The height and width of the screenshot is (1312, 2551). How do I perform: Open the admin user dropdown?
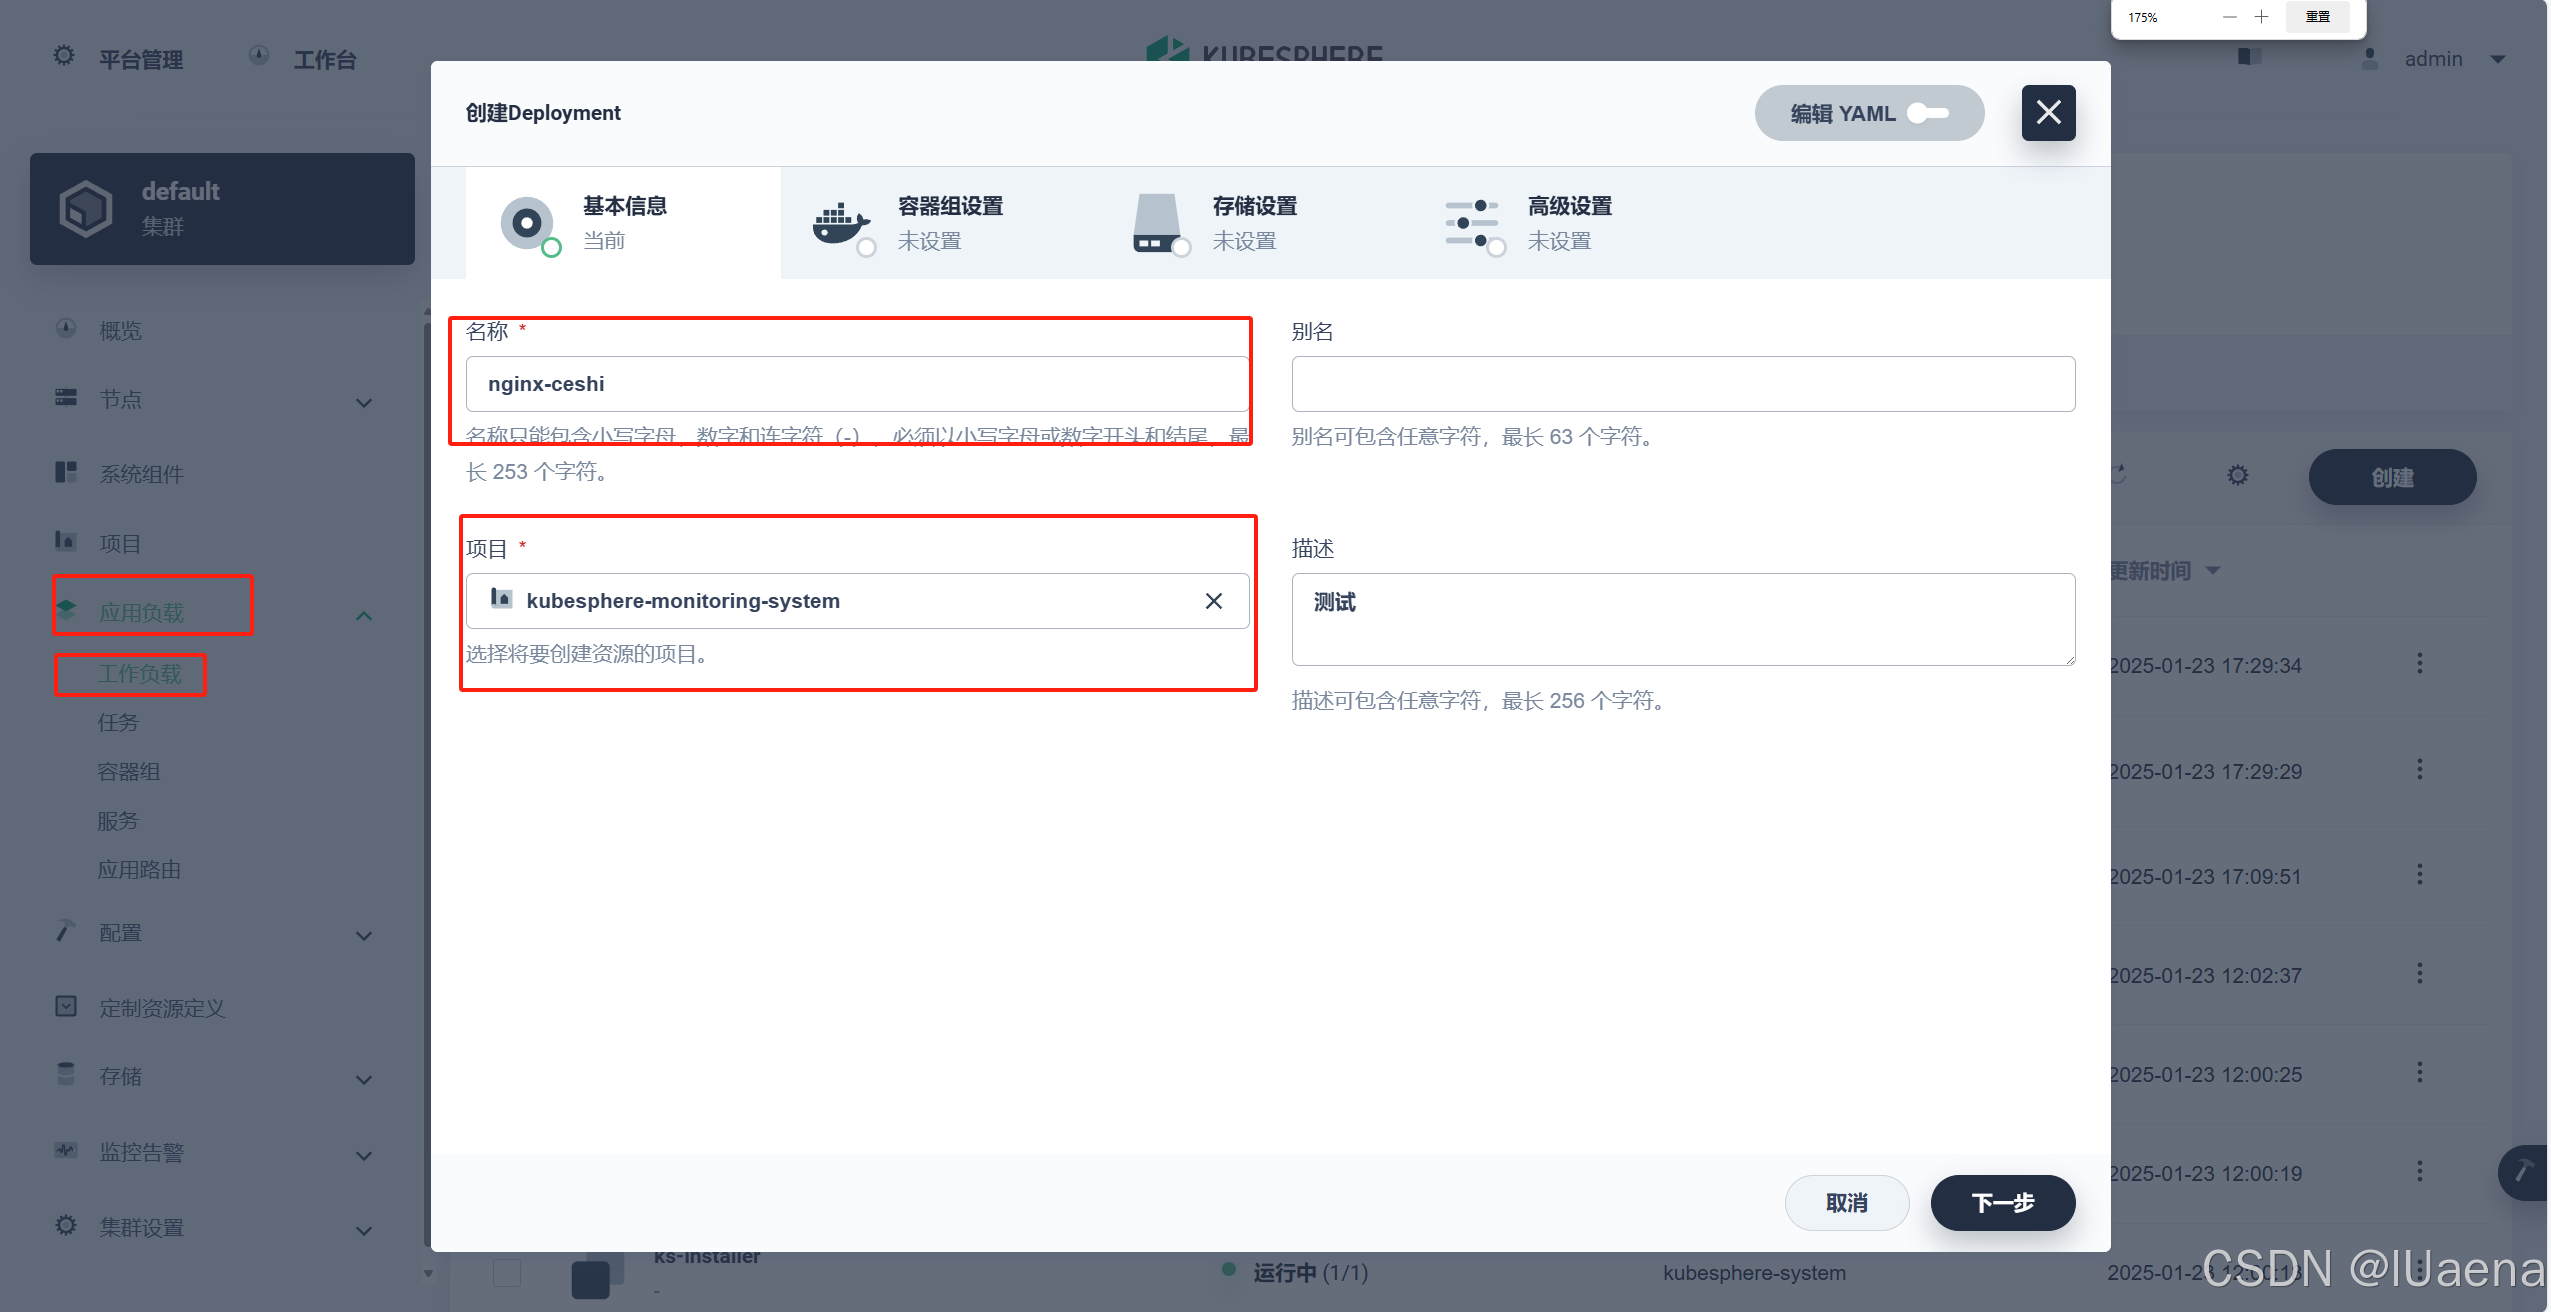(x=2454, y=59)
